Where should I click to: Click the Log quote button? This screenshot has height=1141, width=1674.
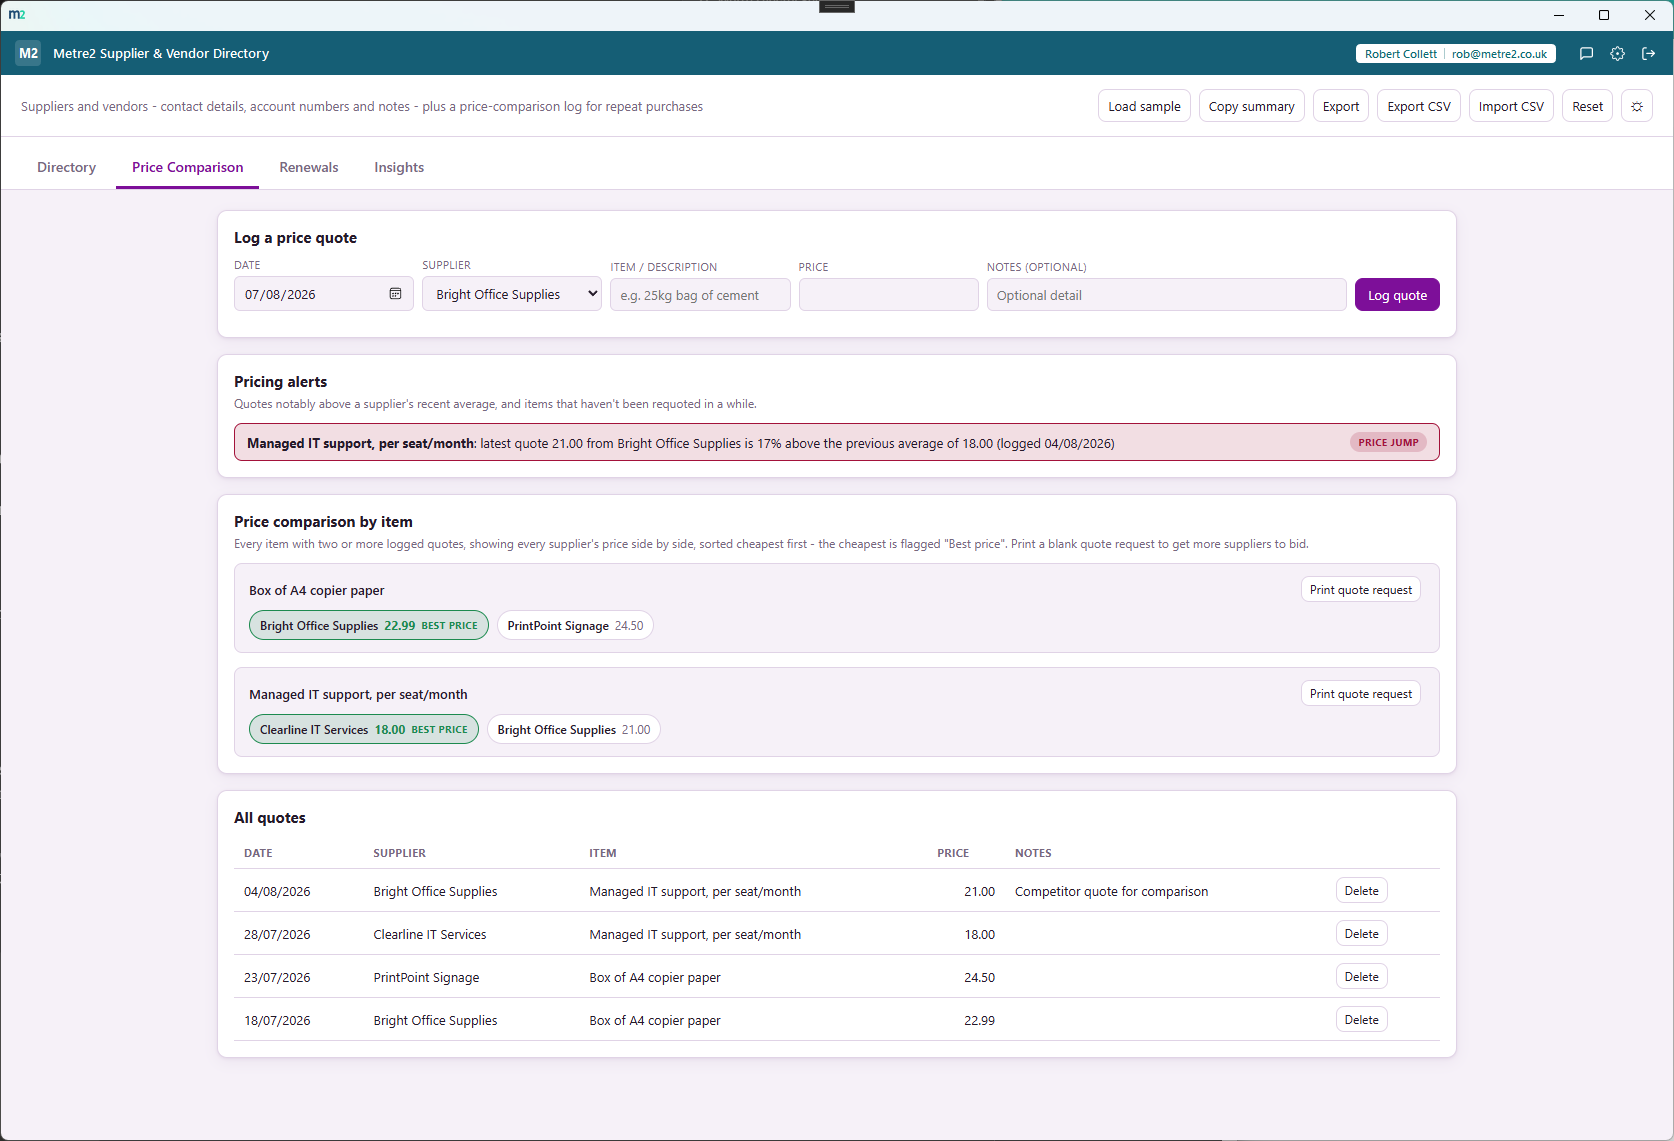tap(1397, 295)
